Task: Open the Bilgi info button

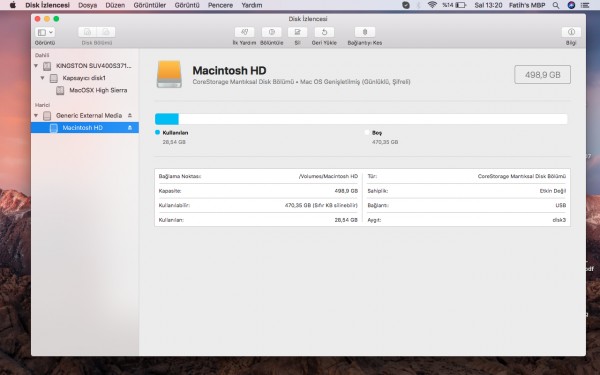Action: point(571,32)
